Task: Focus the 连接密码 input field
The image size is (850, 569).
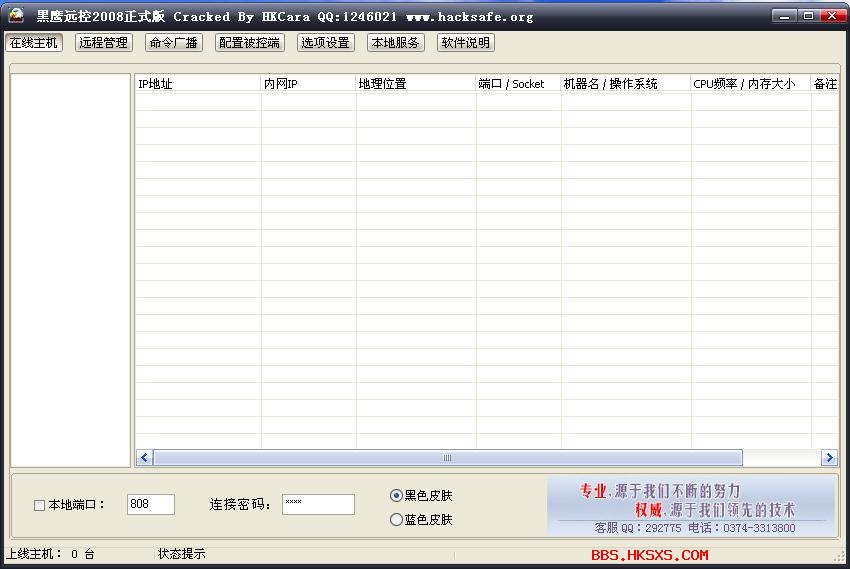Action: (318, 504)
